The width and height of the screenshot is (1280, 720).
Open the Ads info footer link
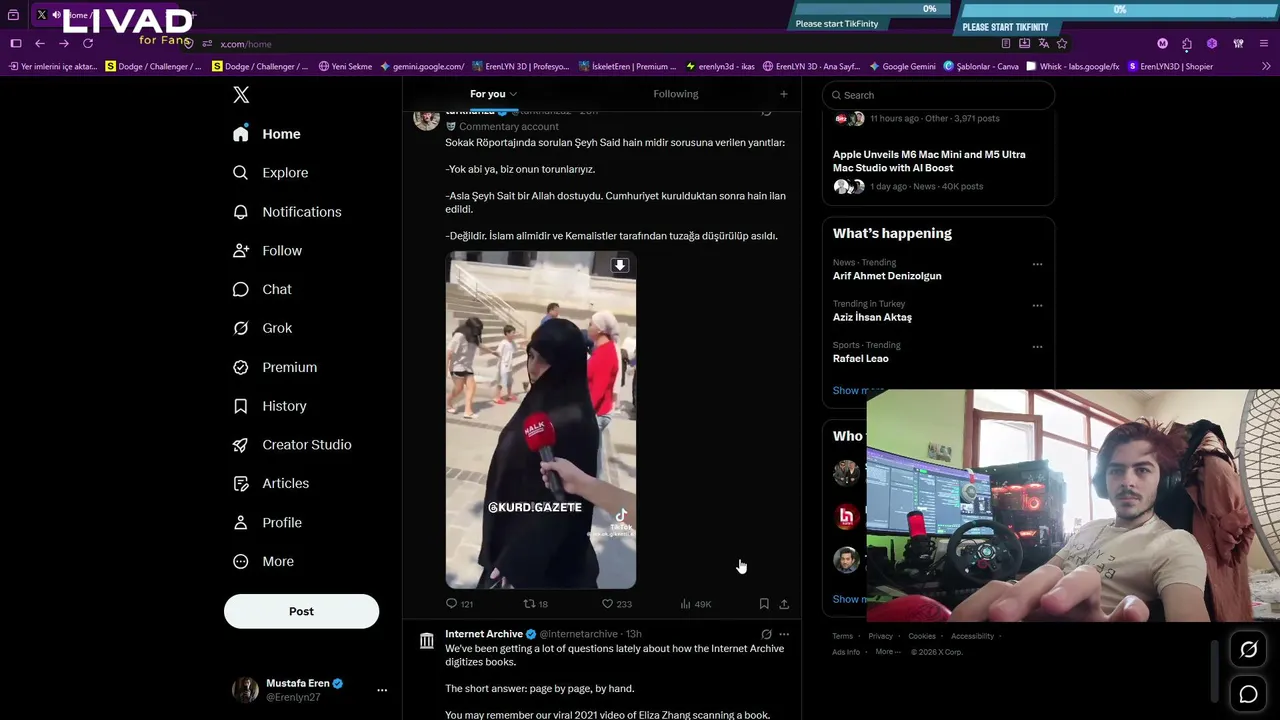click(846, 652)
